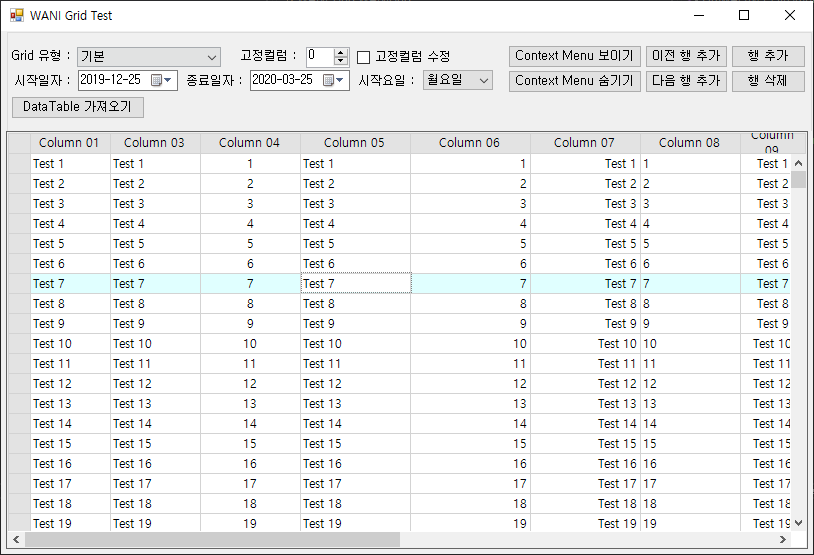Click cell Test 2 in Column 09
The width and height of the screenshot is (814, 555).
coord(766,183)
